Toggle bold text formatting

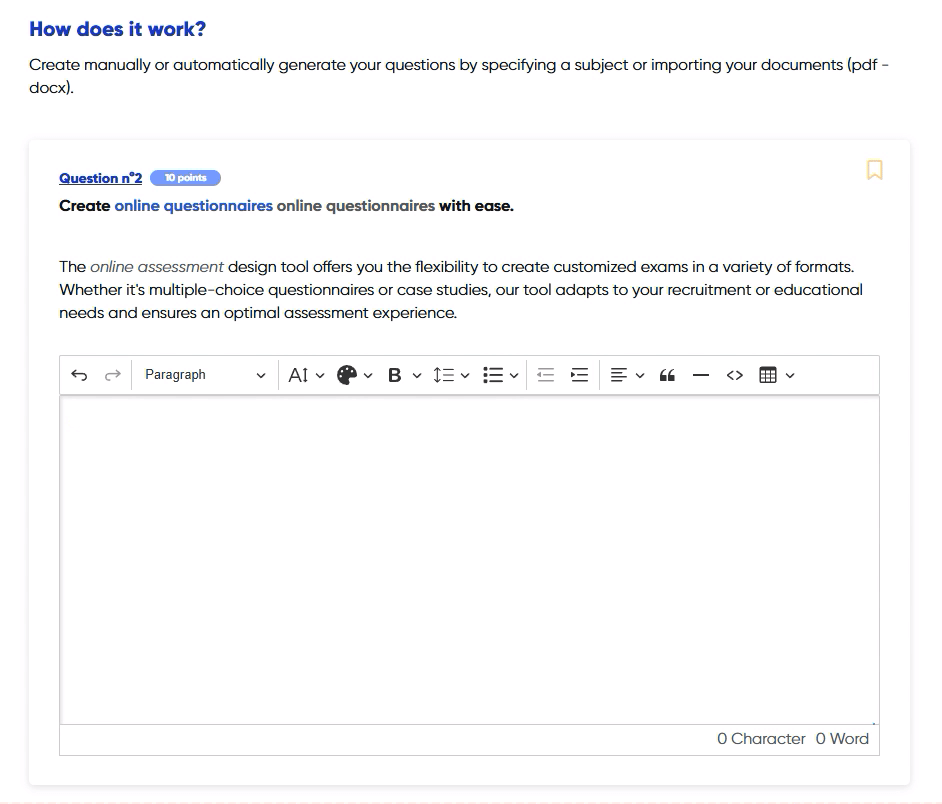click(394, 375)
